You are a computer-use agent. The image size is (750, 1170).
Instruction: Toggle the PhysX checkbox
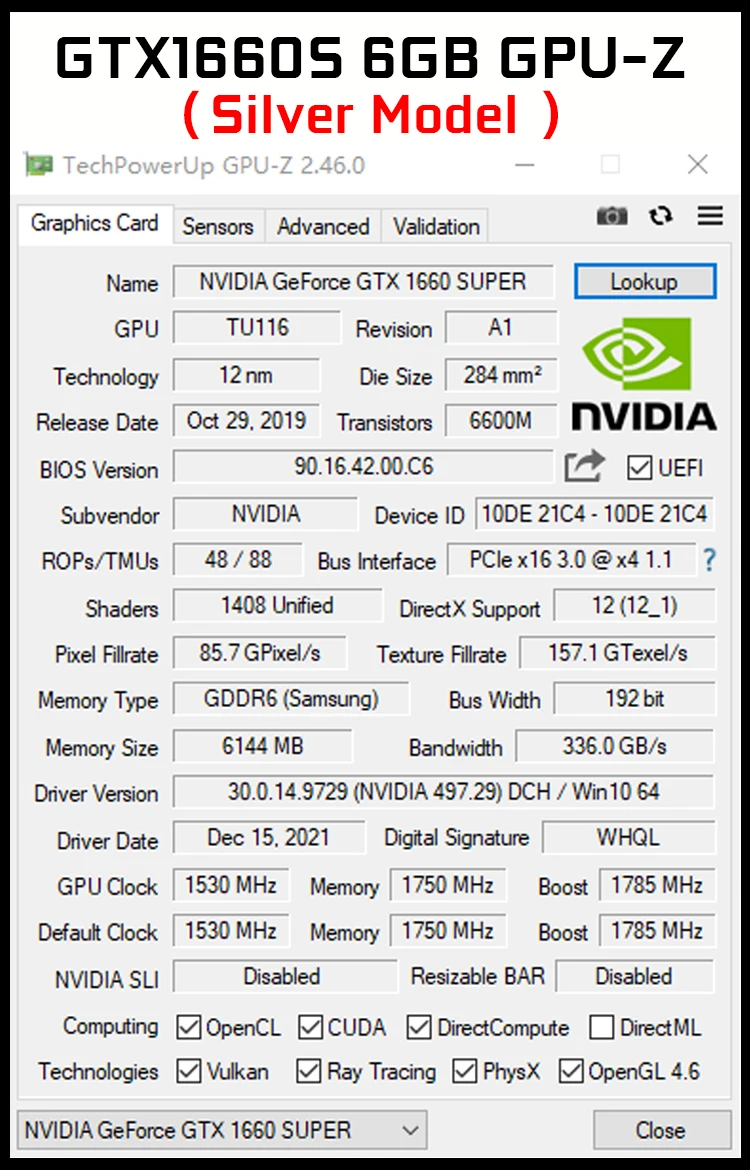coord(464,1072)
